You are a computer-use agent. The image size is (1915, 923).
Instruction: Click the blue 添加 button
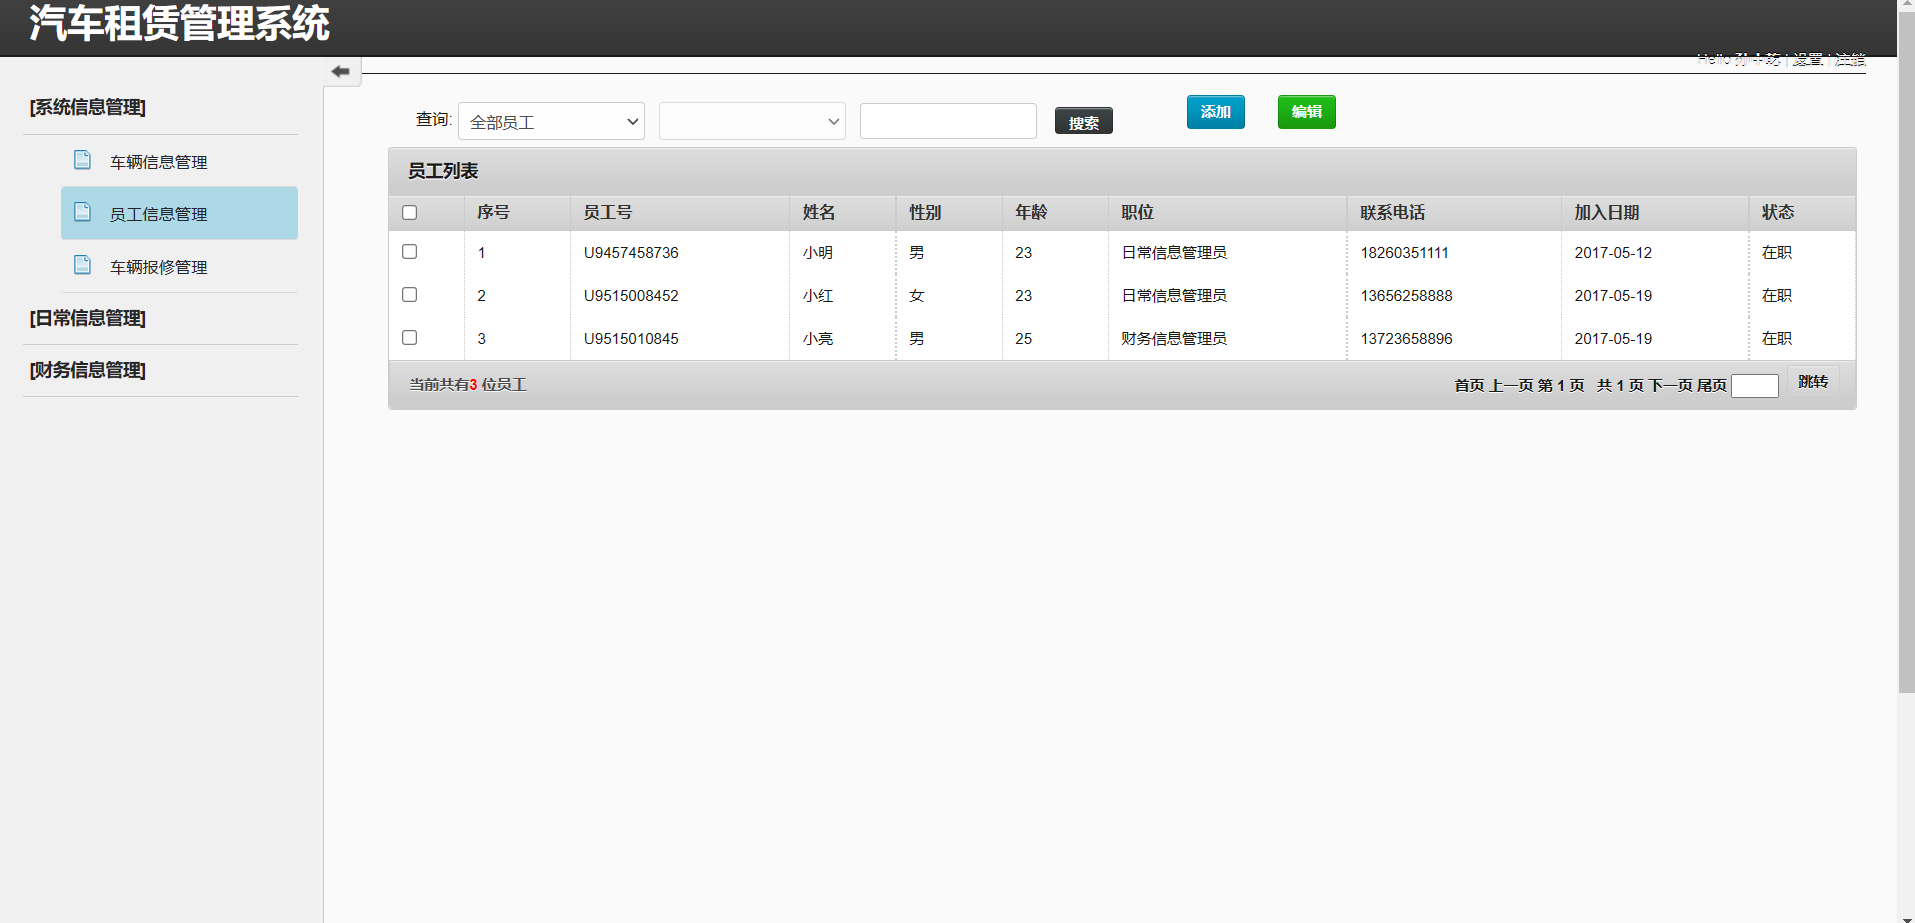(1216, 112)
